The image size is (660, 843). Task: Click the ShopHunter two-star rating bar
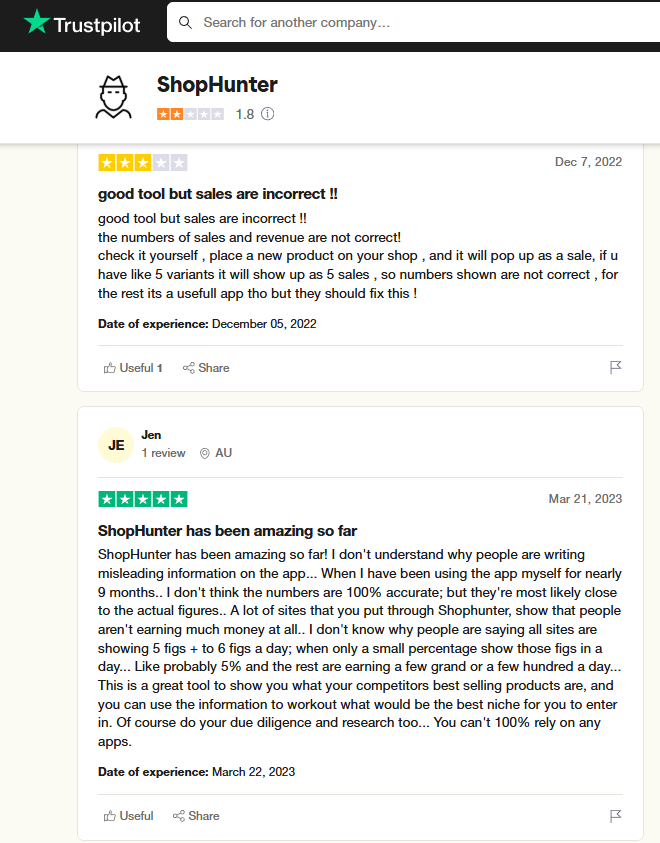coord(190,114)
